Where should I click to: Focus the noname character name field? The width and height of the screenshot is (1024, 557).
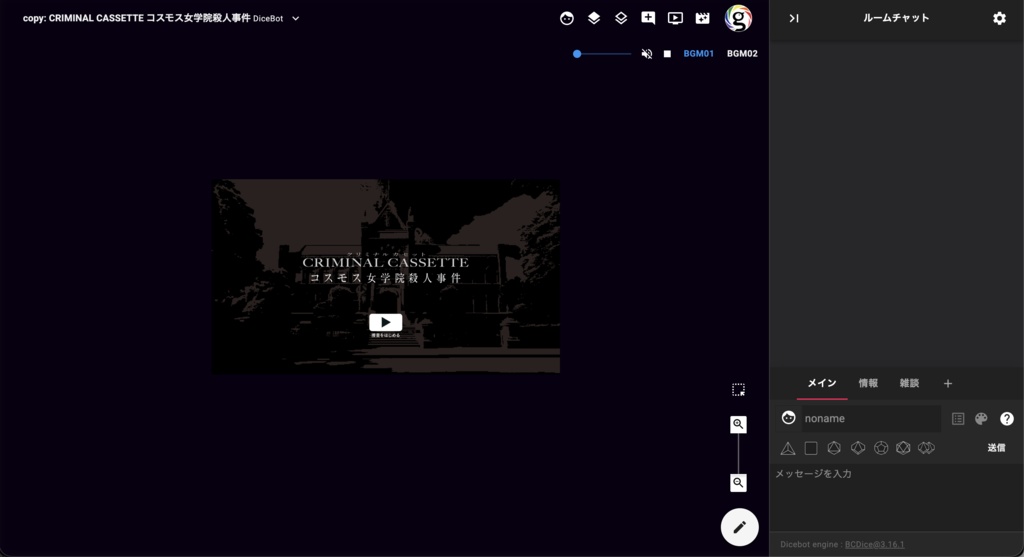coord(871,419)
